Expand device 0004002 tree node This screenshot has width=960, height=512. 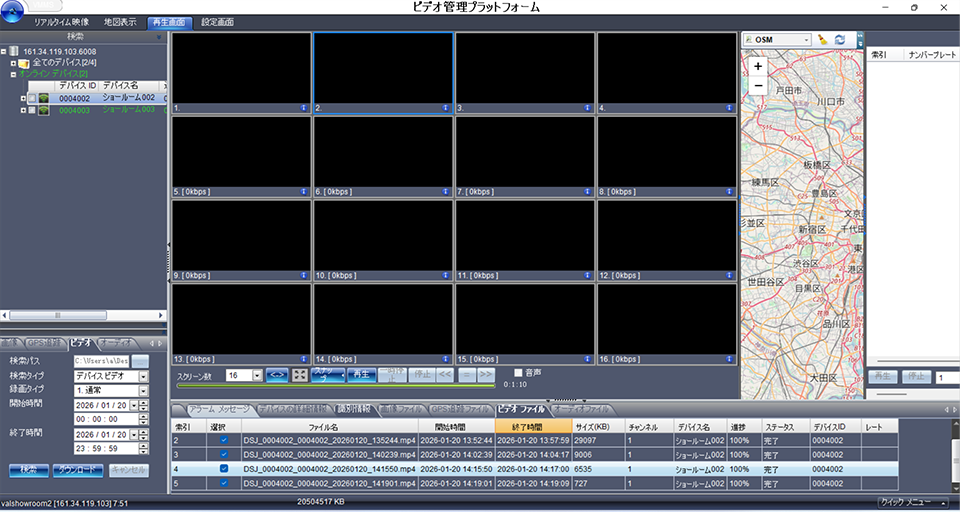[x=23, y=98]
